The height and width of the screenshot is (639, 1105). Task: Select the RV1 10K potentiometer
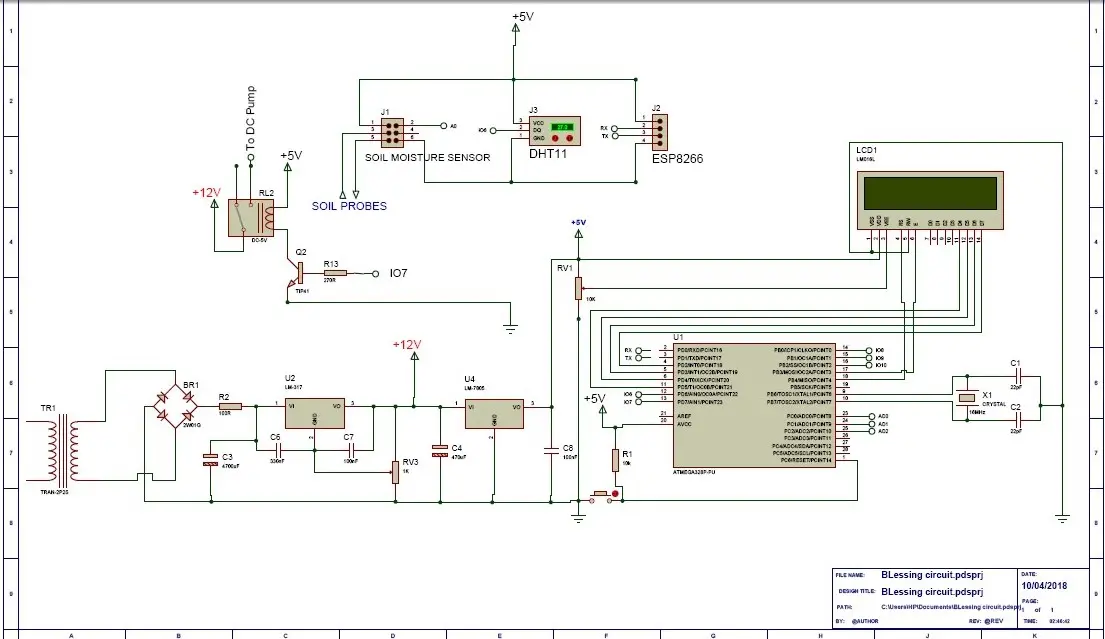578,288
